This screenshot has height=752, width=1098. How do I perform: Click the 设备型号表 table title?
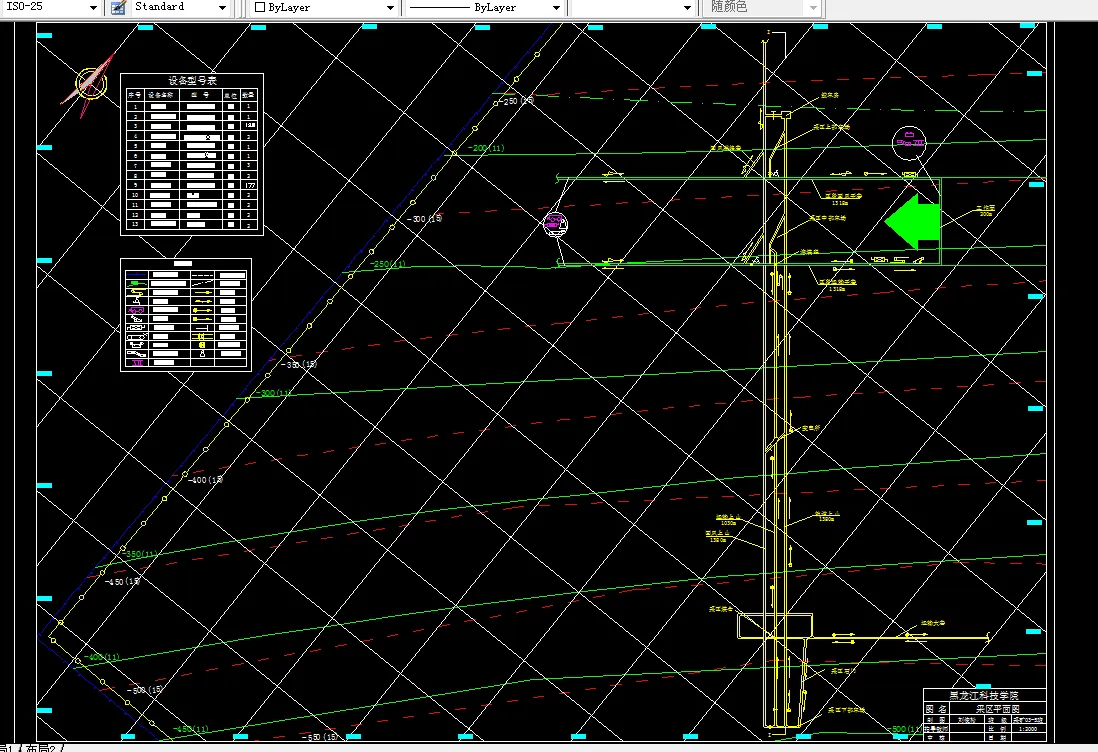(192, 81)
